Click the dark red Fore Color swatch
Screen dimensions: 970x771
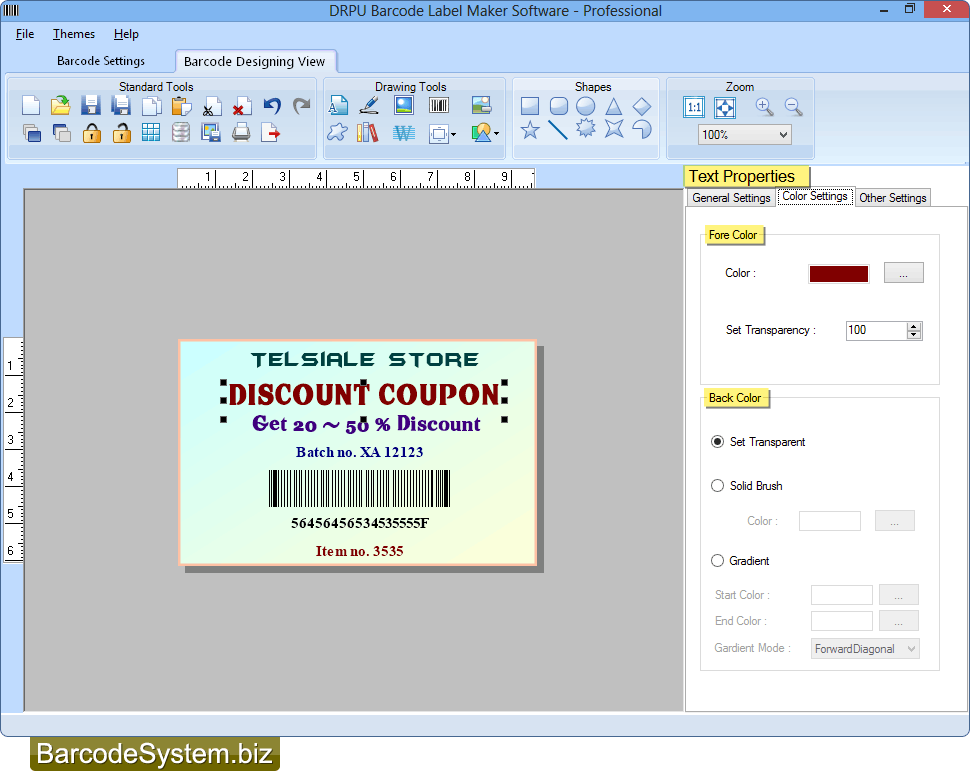click(838, 274)
